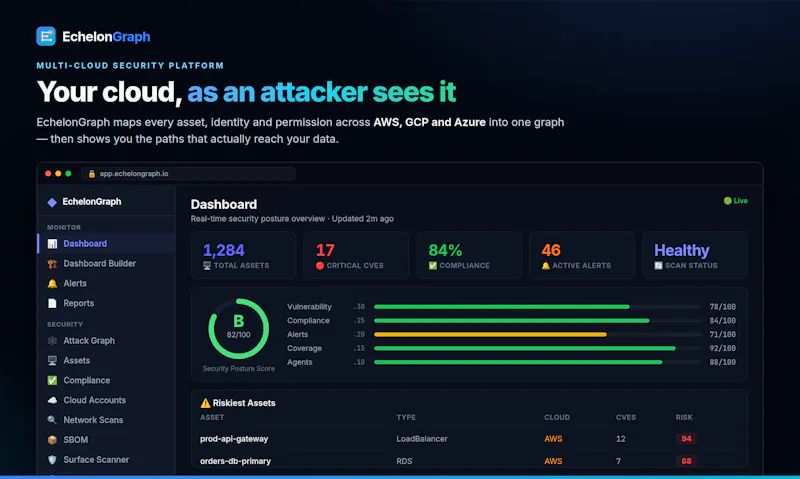Click the LoadBalancer type cell
The width and height of the screenshot is (800, 479).
pyautogui.click(x=421, y=439)
